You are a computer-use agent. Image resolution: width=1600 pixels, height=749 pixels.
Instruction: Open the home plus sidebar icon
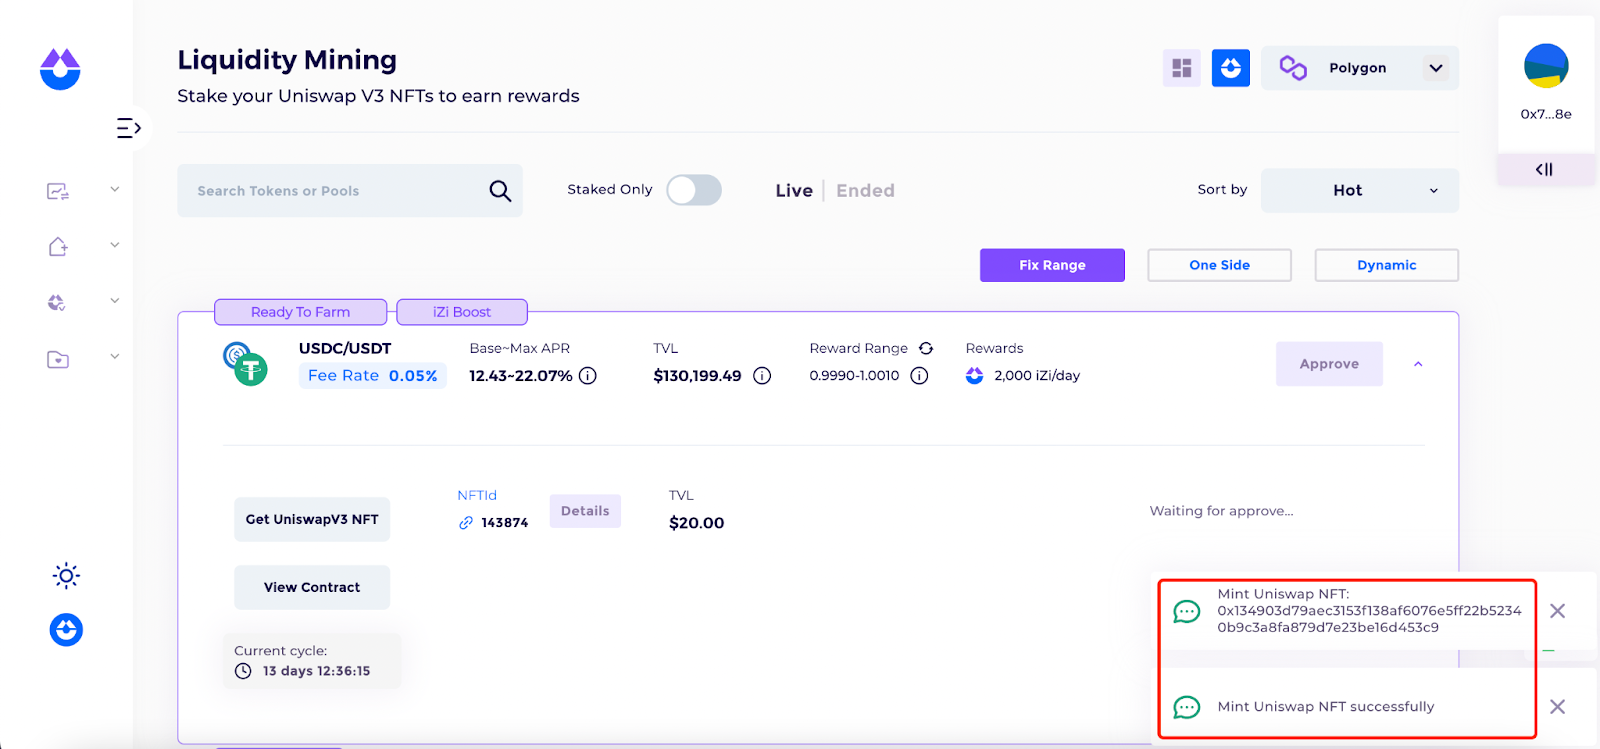58,246
